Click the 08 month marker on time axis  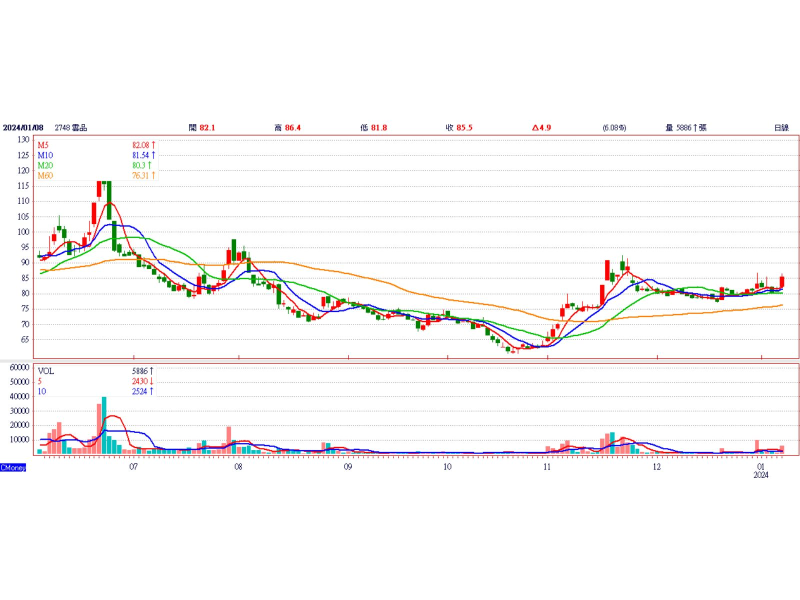pyautogui.click(x=238, y=467)
